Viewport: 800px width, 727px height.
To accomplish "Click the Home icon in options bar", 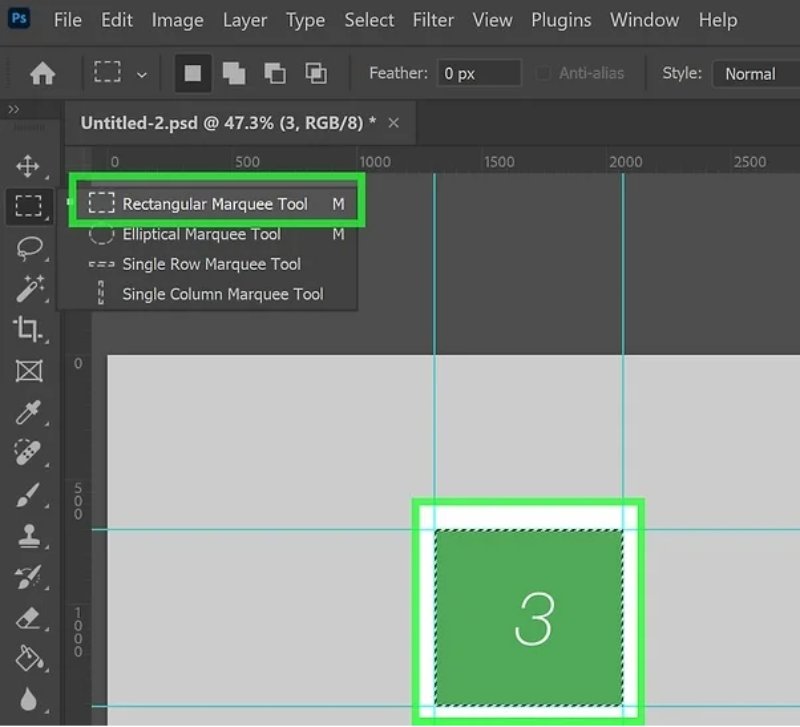I will tap(42, 74).
